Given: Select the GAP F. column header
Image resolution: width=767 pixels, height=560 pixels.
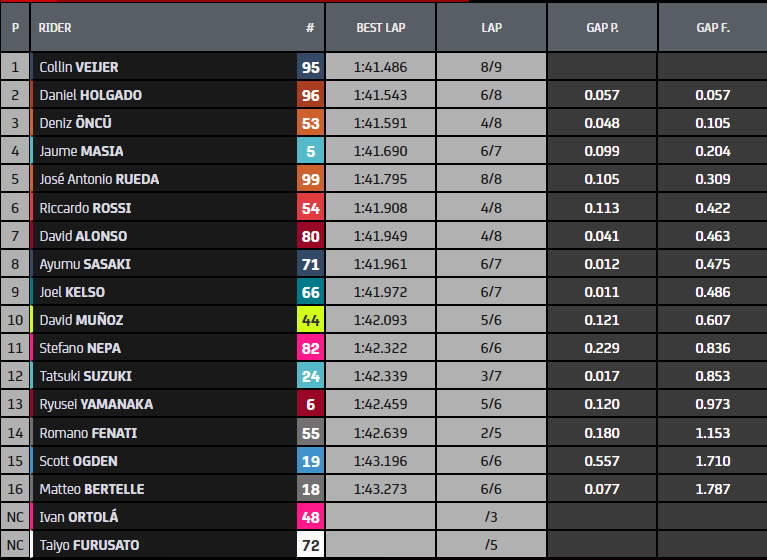Looking at the screenshot, I should (x=712, y=28).
